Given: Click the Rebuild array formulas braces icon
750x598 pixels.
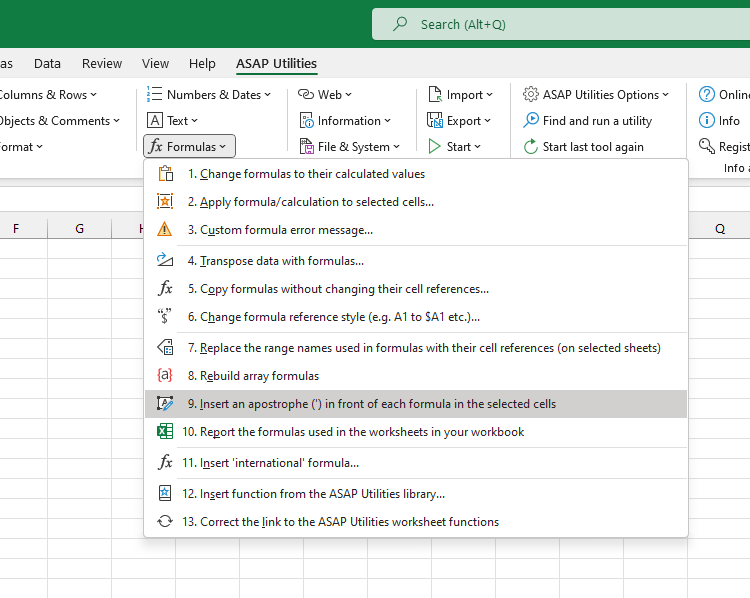Looking at the screenshot, I should click(x=166, y=376).
